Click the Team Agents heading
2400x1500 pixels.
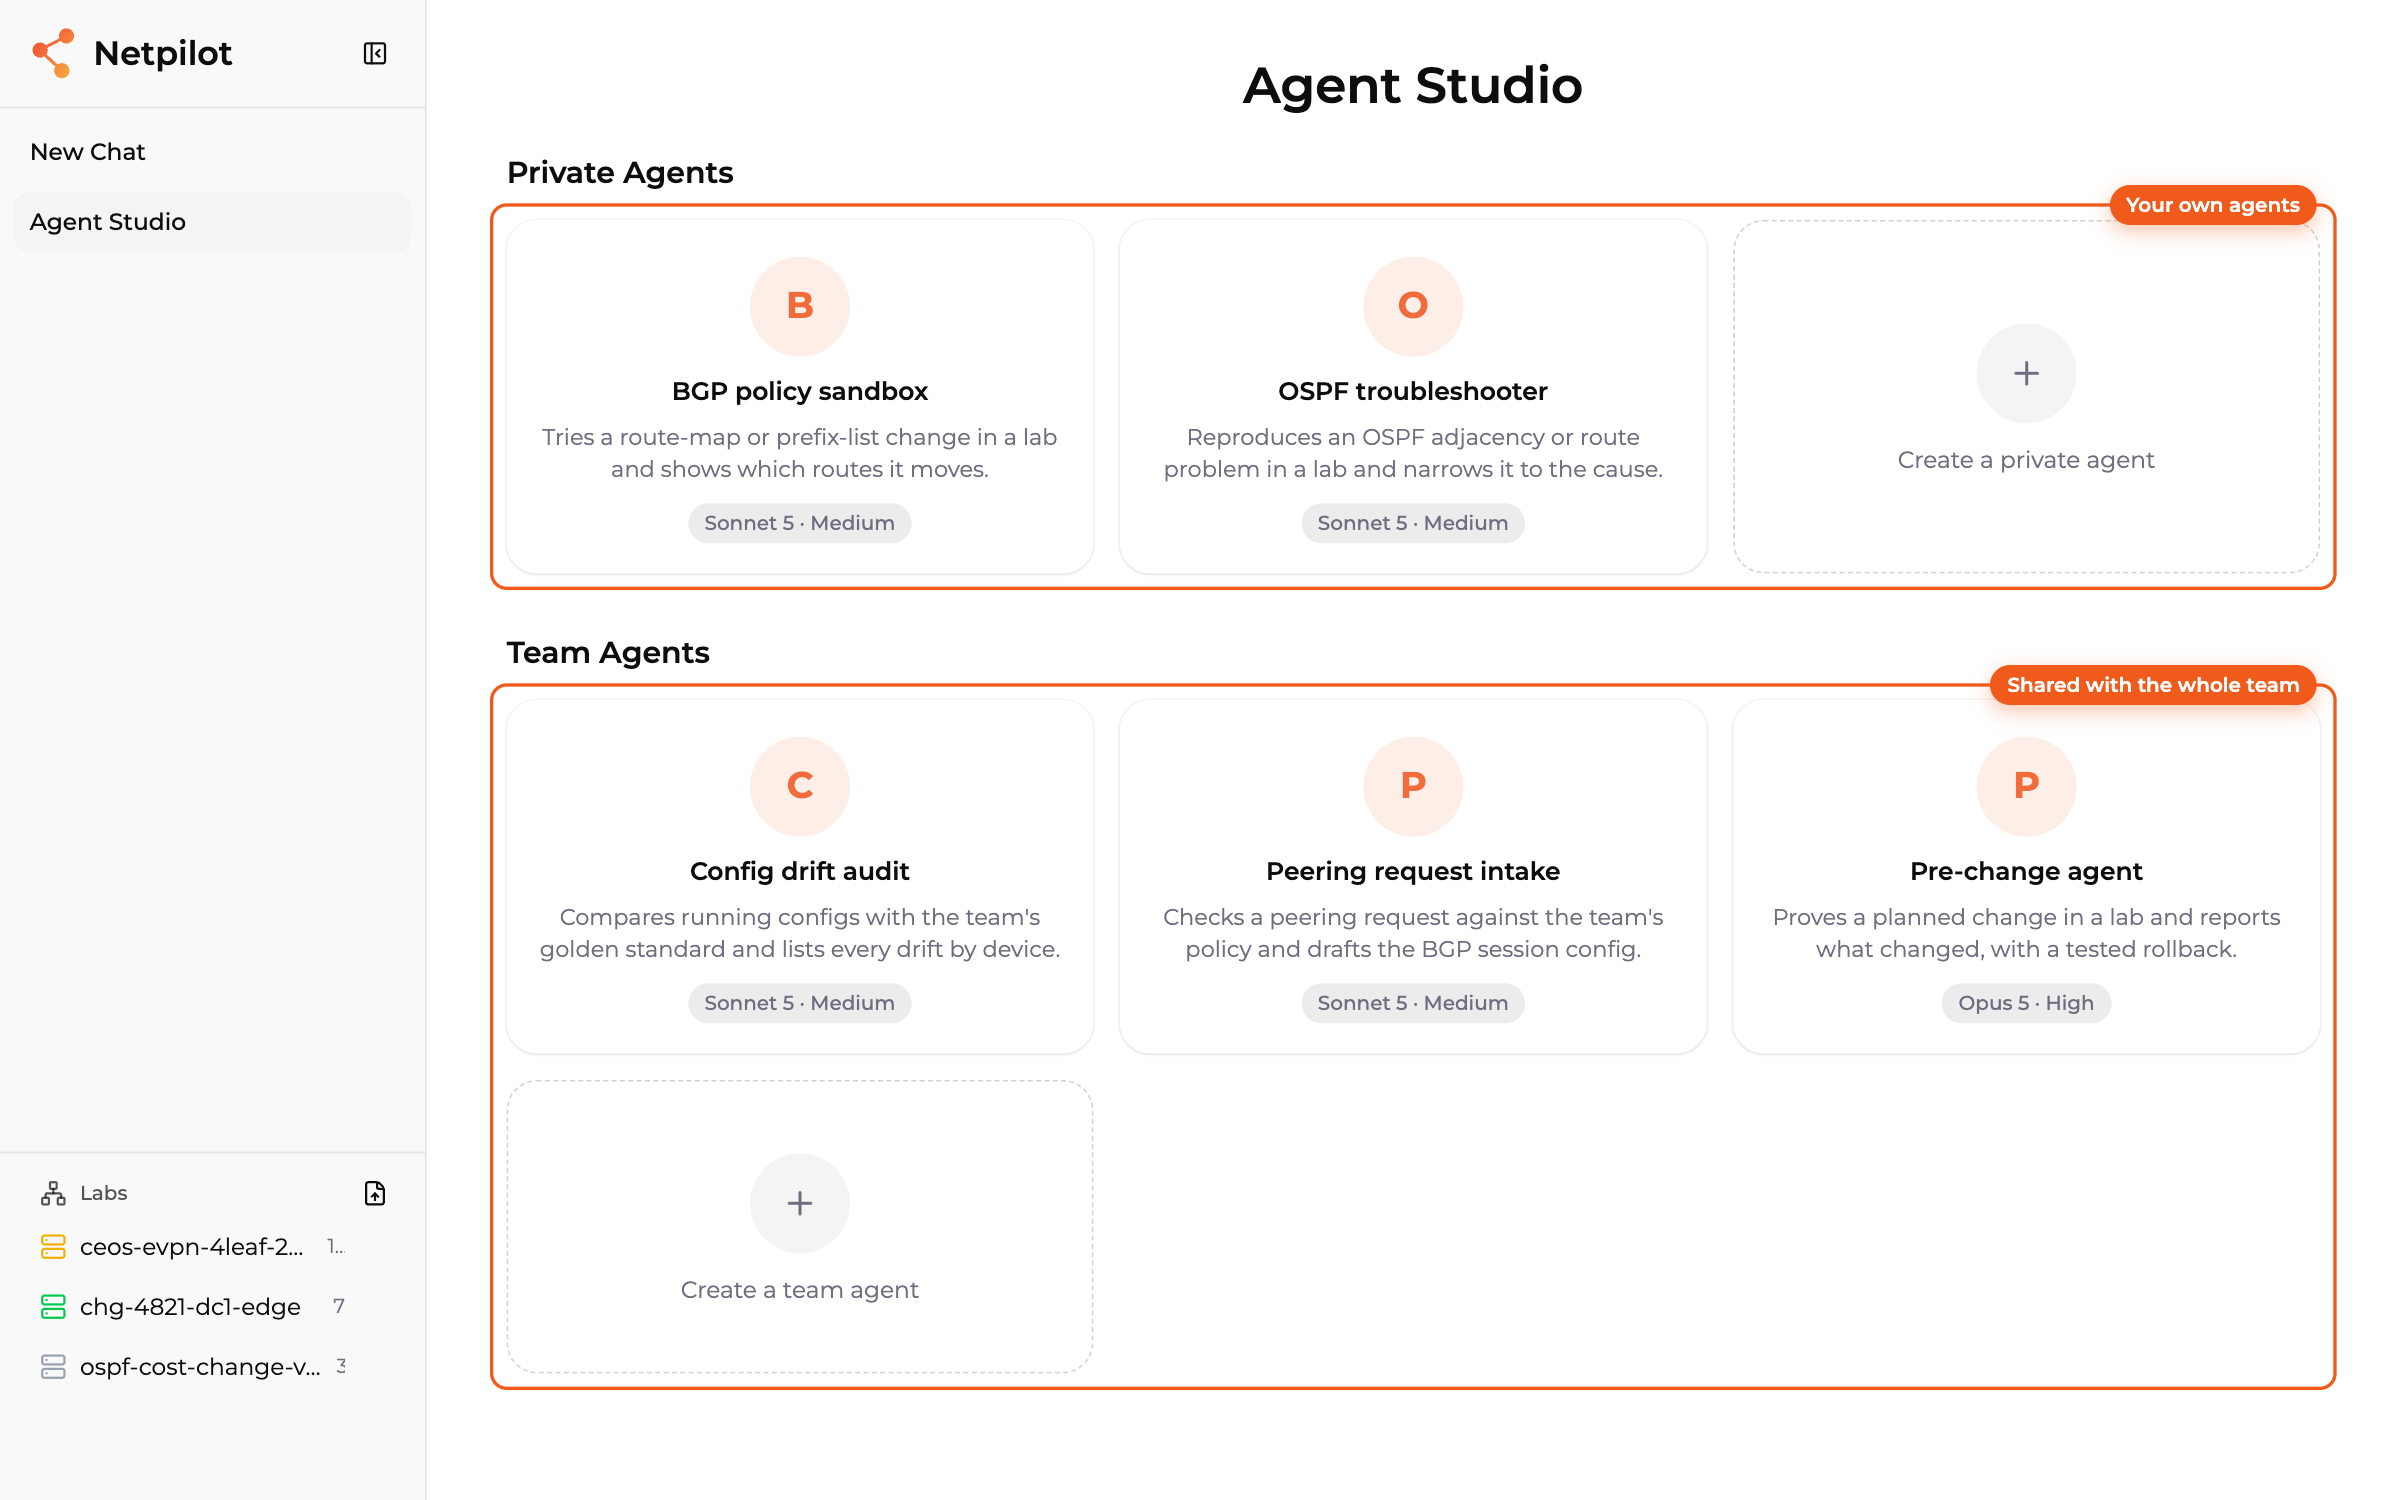pyautogui.click(x=608, y=652)
